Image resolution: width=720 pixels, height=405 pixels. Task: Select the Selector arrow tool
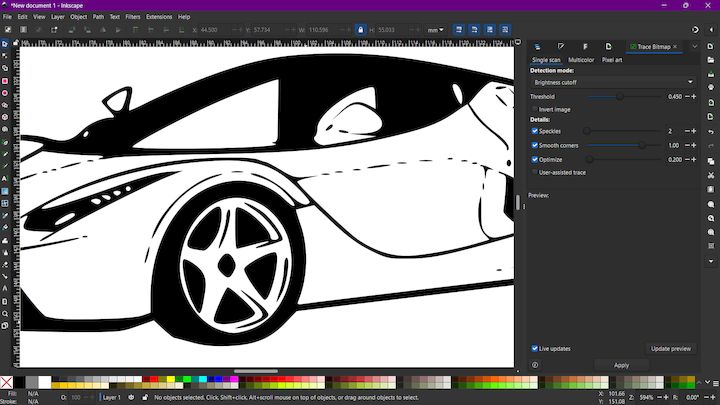pos(5,44)
